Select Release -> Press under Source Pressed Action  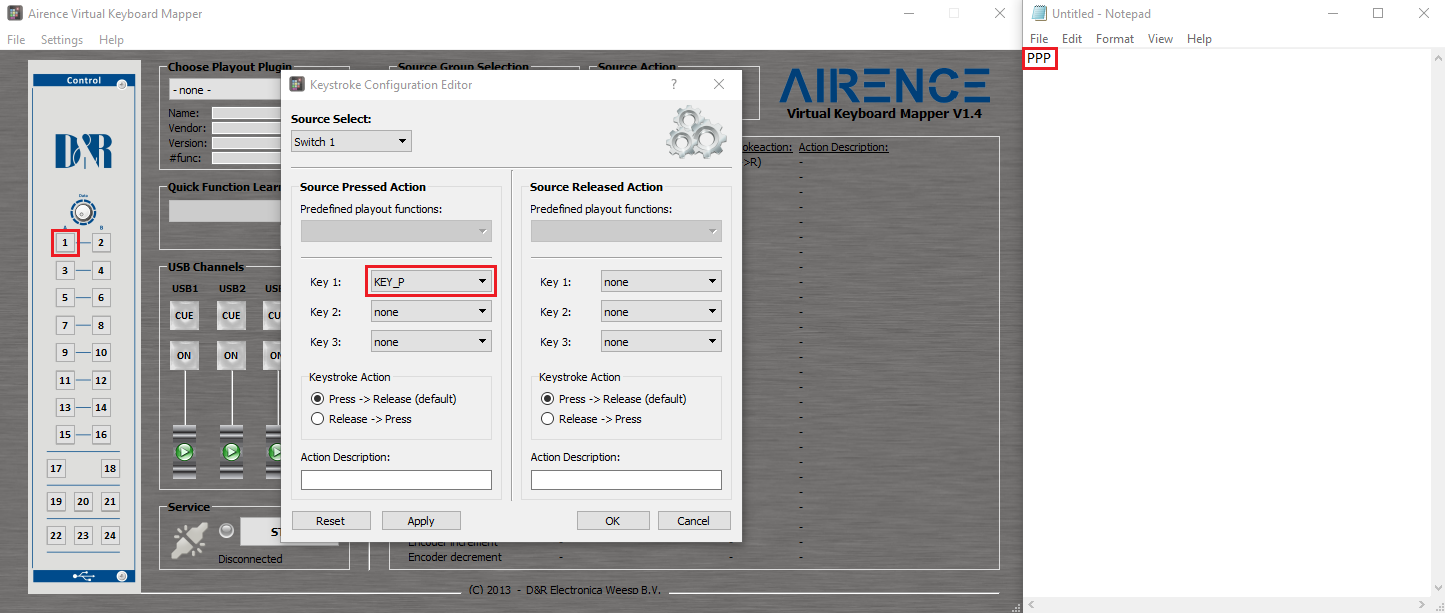point(318,419)
